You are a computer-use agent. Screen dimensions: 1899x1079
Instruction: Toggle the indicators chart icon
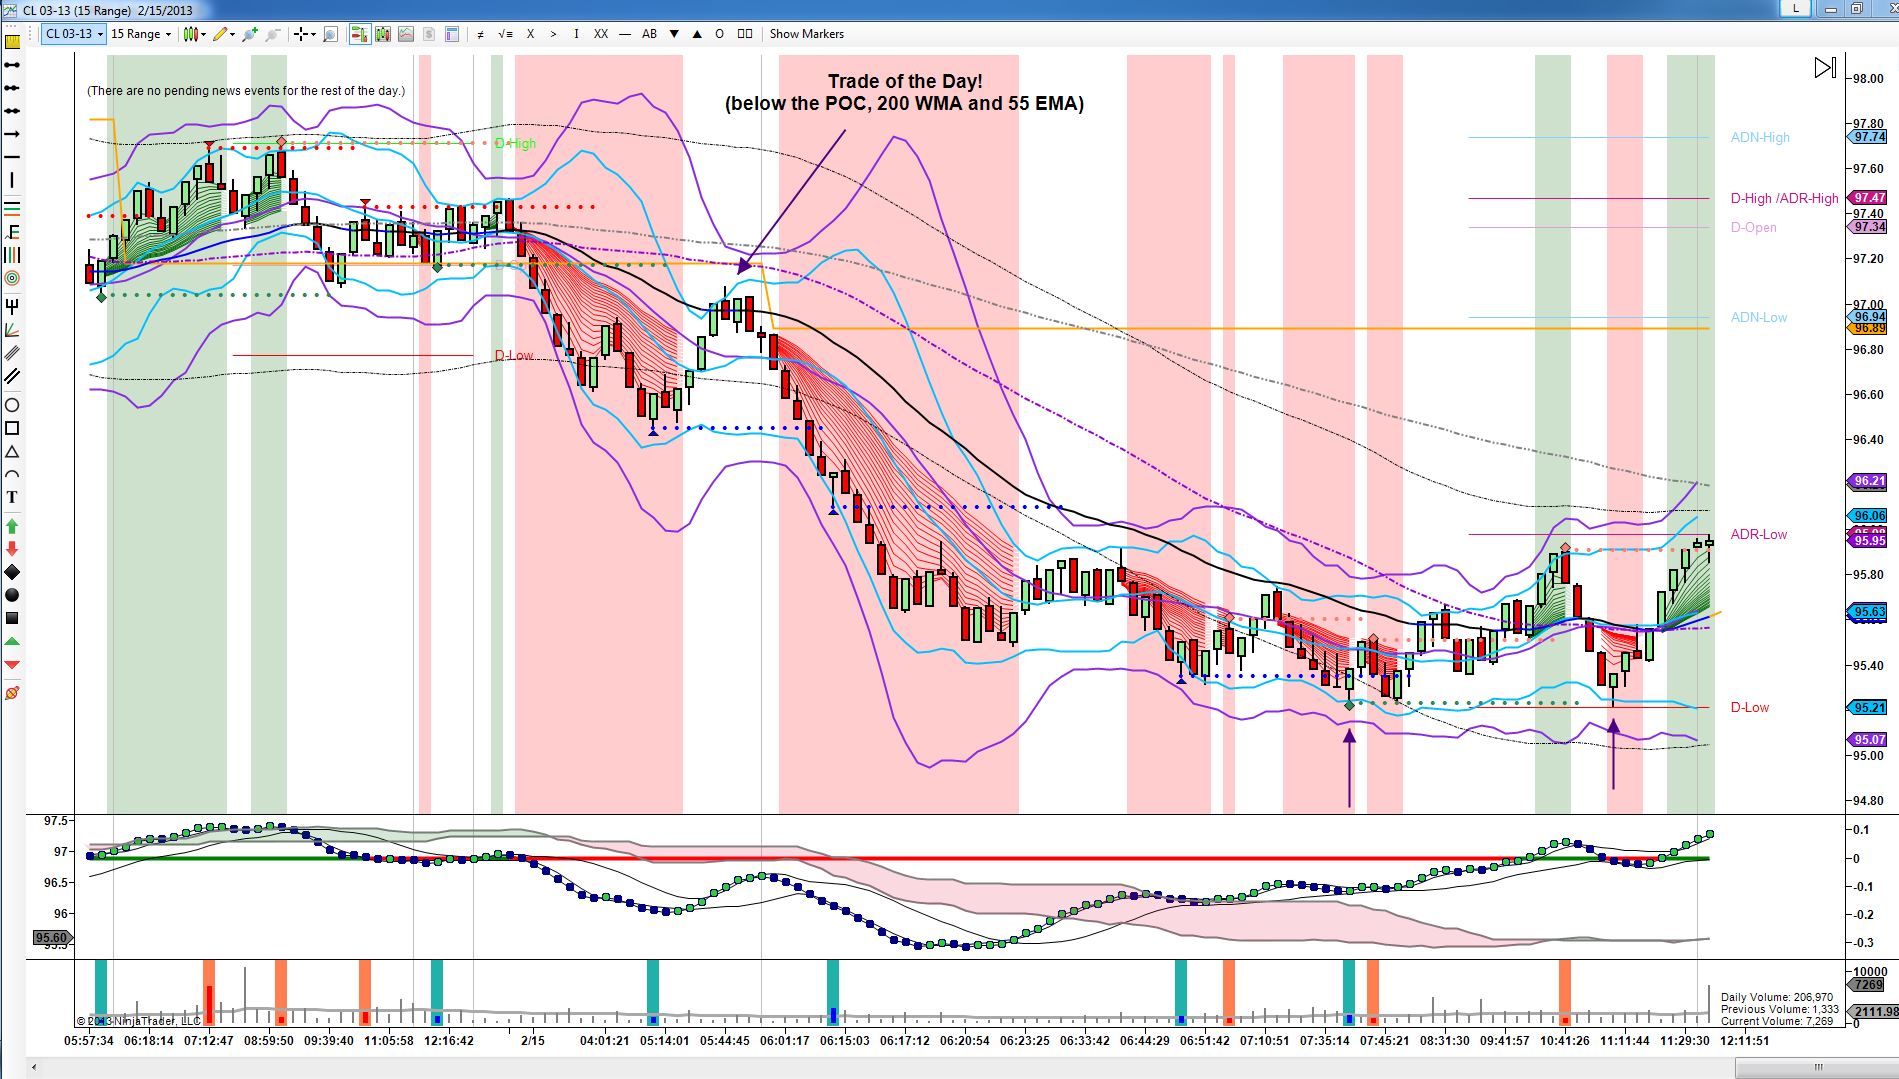(x=406, y=34)
